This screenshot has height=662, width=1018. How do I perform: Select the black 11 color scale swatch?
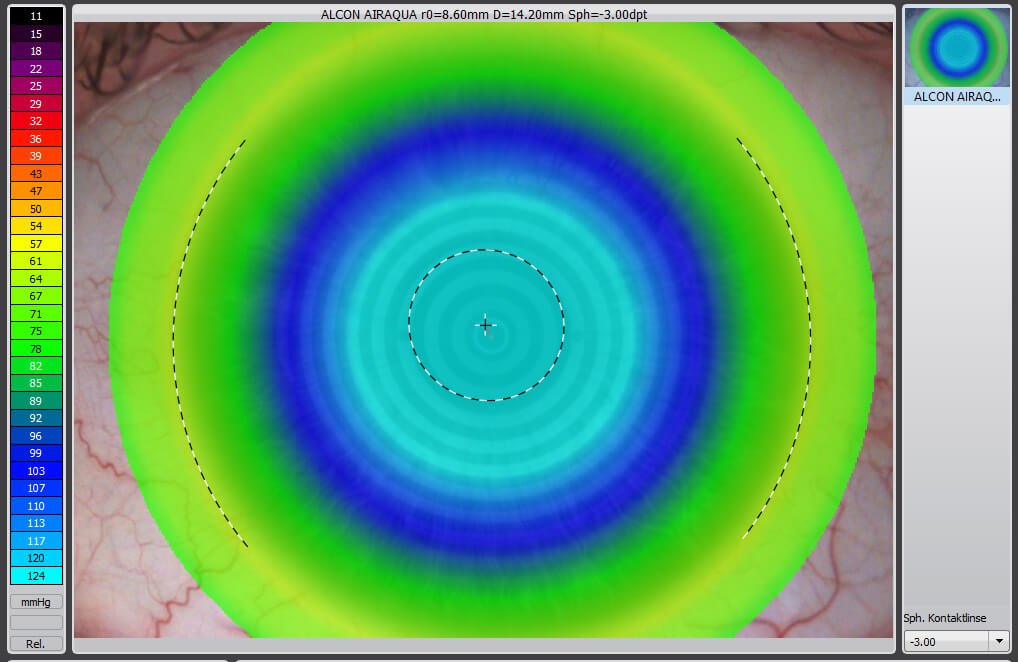coord(36,17)
